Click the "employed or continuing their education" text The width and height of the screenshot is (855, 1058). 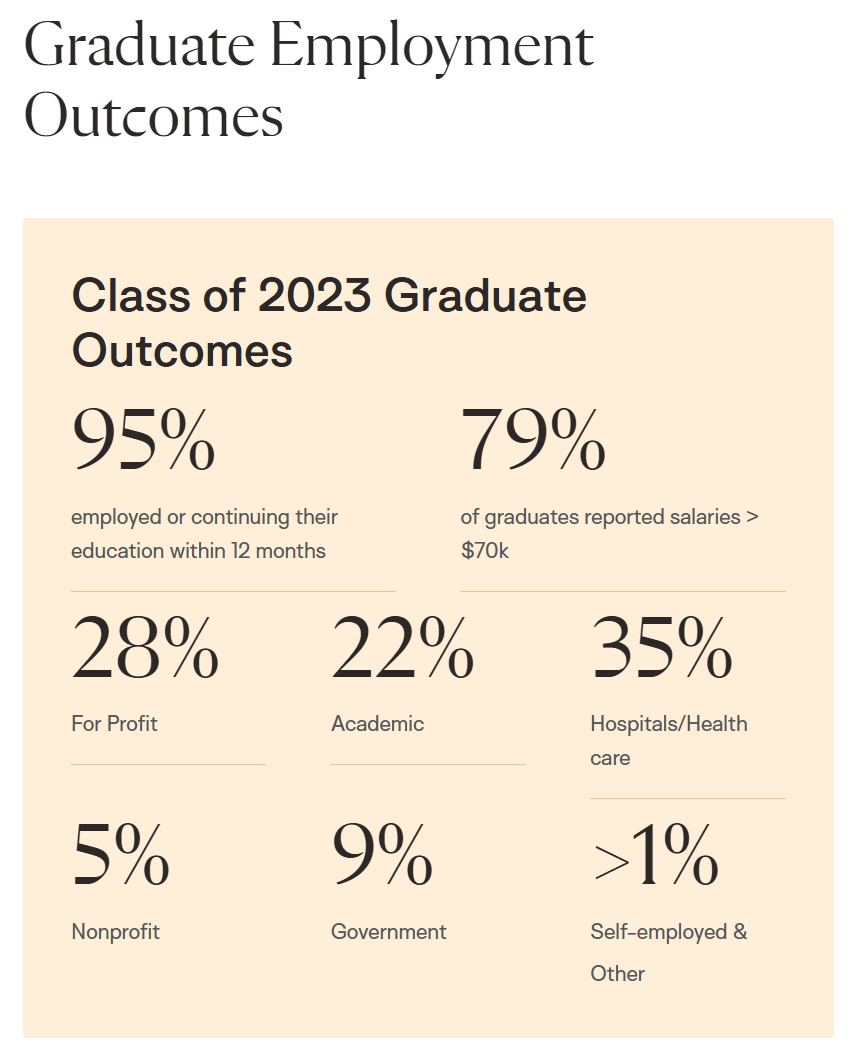pos(204,534)
